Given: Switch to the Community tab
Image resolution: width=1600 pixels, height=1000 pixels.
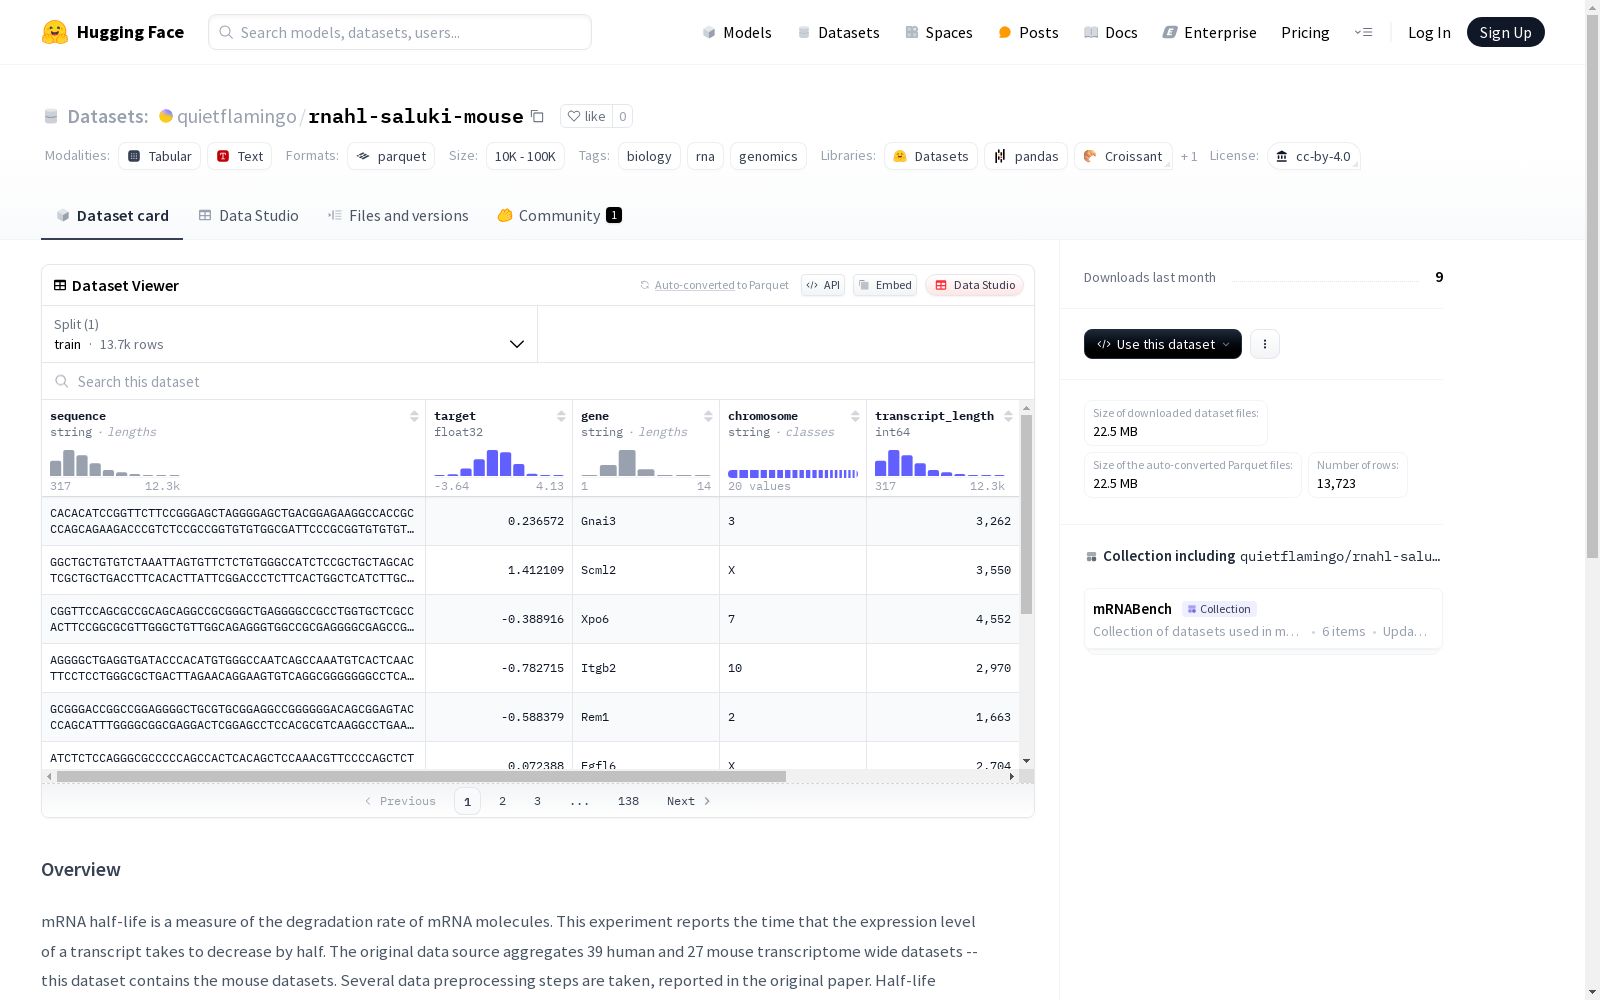Looking at the screenshot, I should click(x=559, y=215).
